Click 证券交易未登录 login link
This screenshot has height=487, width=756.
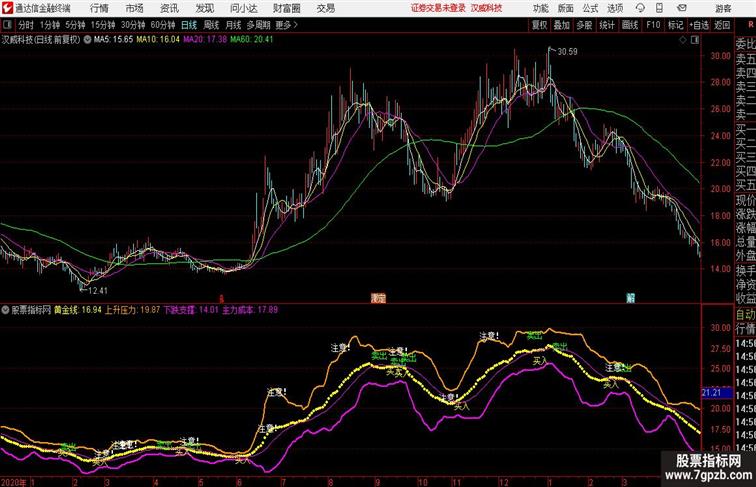pyautogui.click(x=438, y=8)
